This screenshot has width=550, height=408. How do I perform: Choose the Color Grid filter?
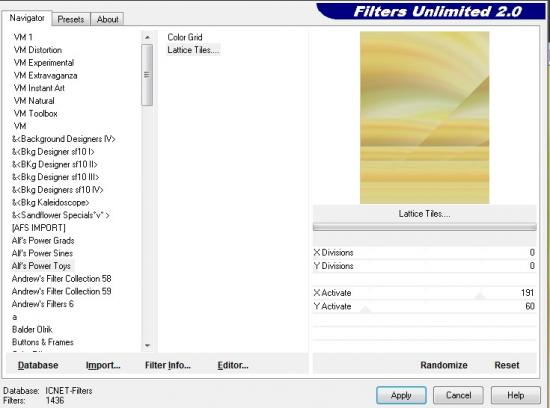click(x=185, y=37)
